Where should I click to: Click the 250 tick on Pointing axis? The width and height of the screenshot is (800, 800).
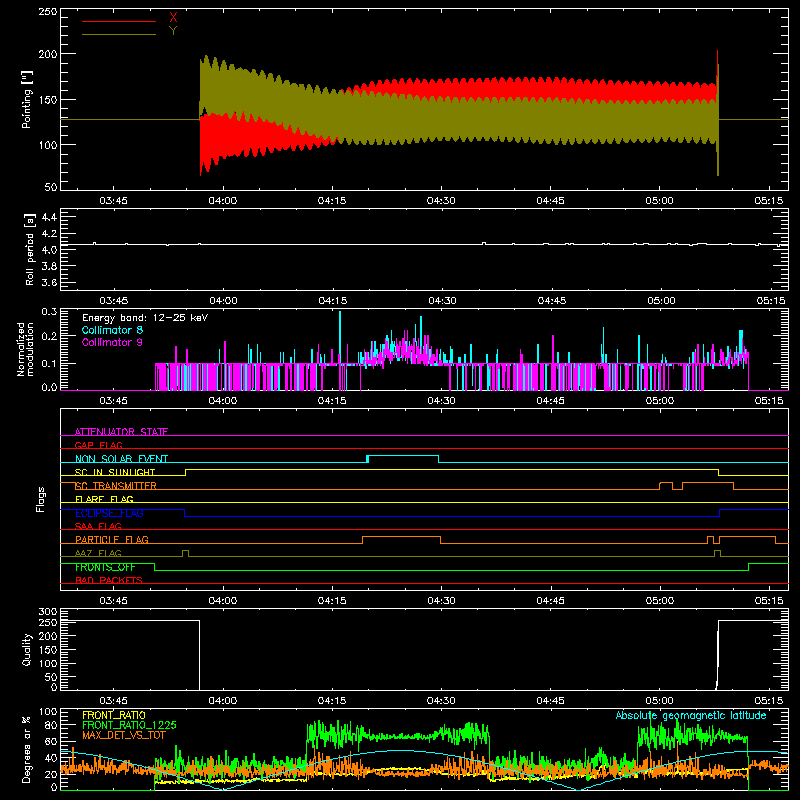pos(48,12)
